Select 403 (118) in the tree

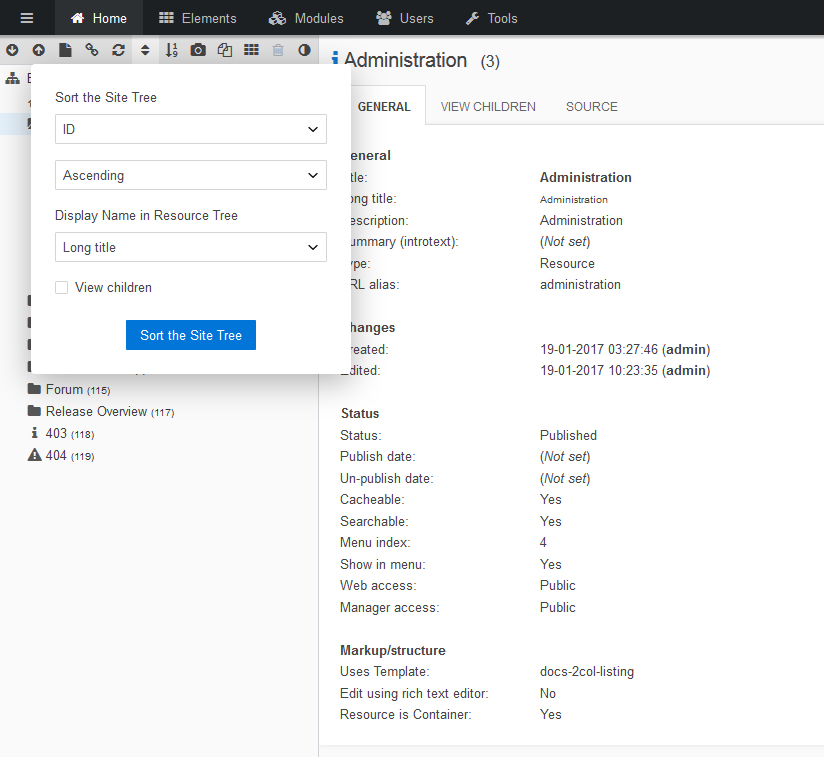[70, 433]
